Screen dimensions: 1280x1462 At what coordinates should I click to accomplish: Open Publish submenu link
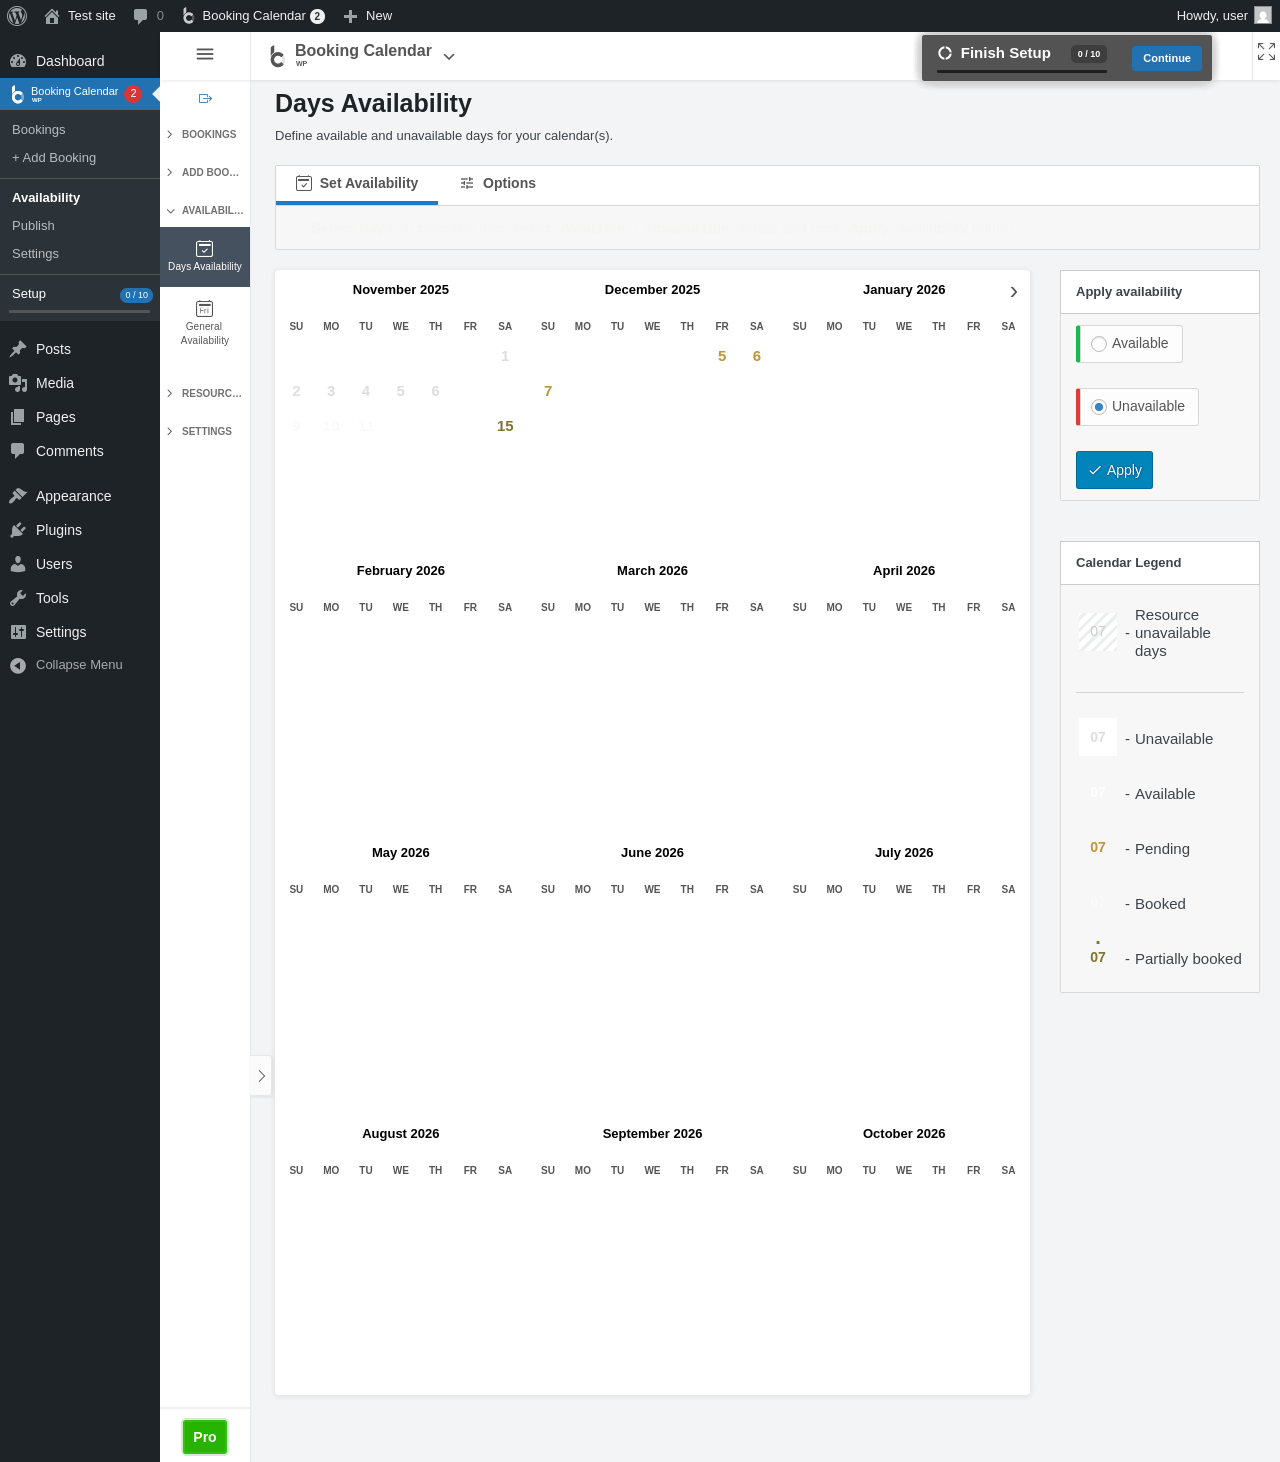(33, 226)
